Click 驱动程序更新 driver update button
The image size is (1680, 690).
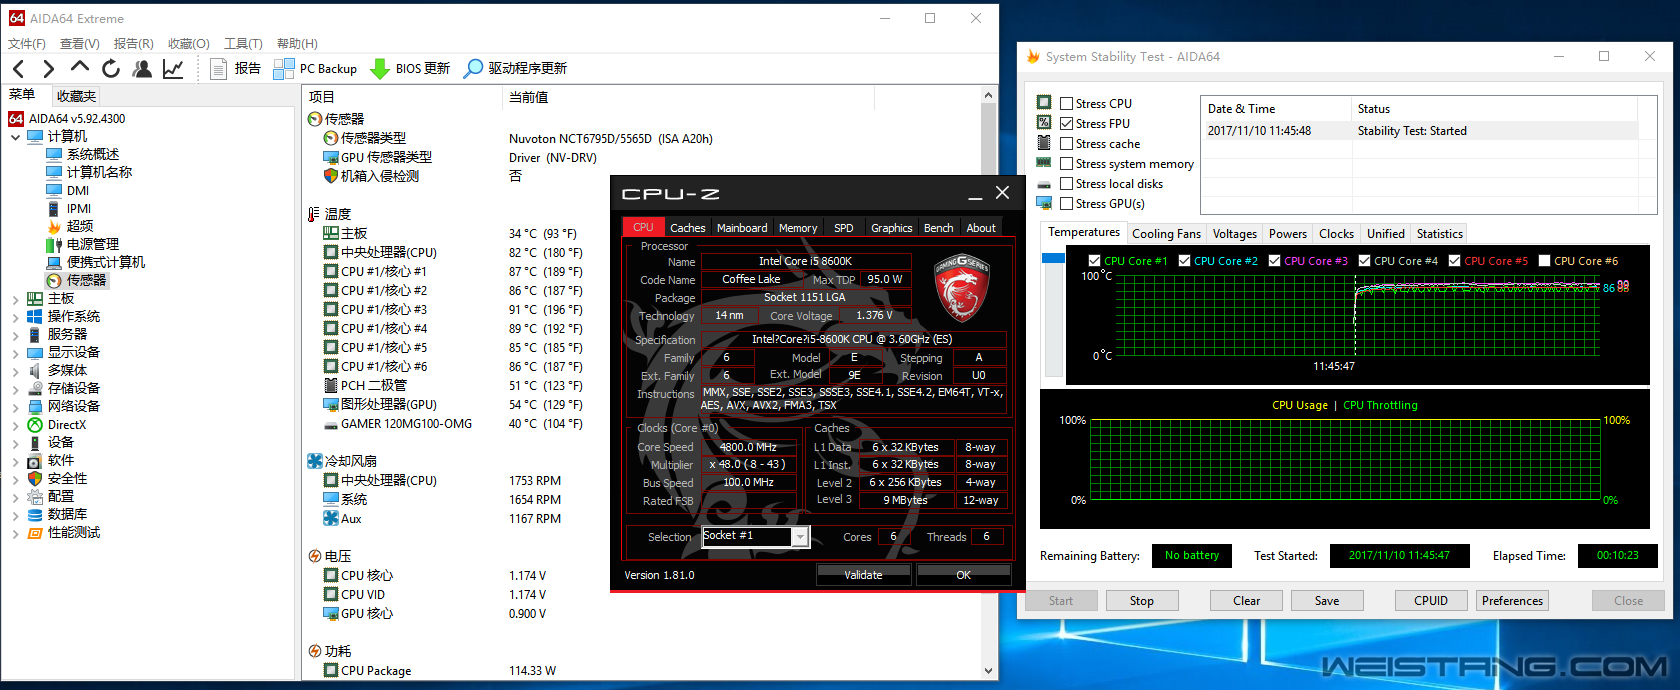point(515,68)
